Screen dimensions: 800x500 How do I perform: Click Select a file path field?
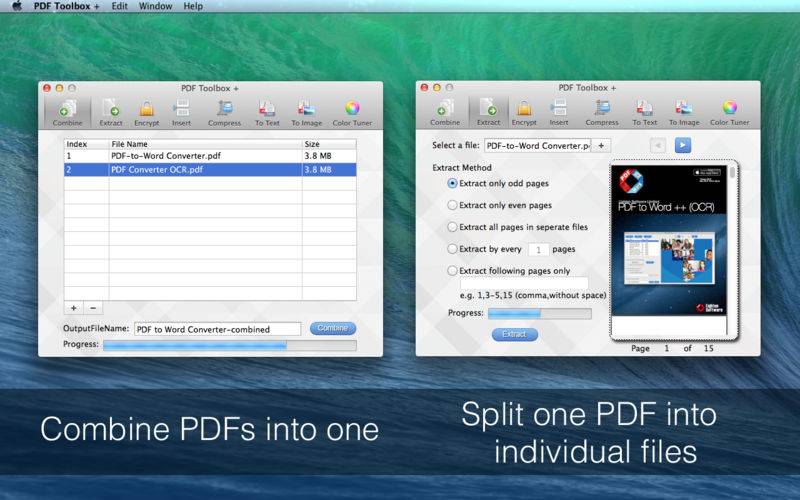click(x=538, y=145)
